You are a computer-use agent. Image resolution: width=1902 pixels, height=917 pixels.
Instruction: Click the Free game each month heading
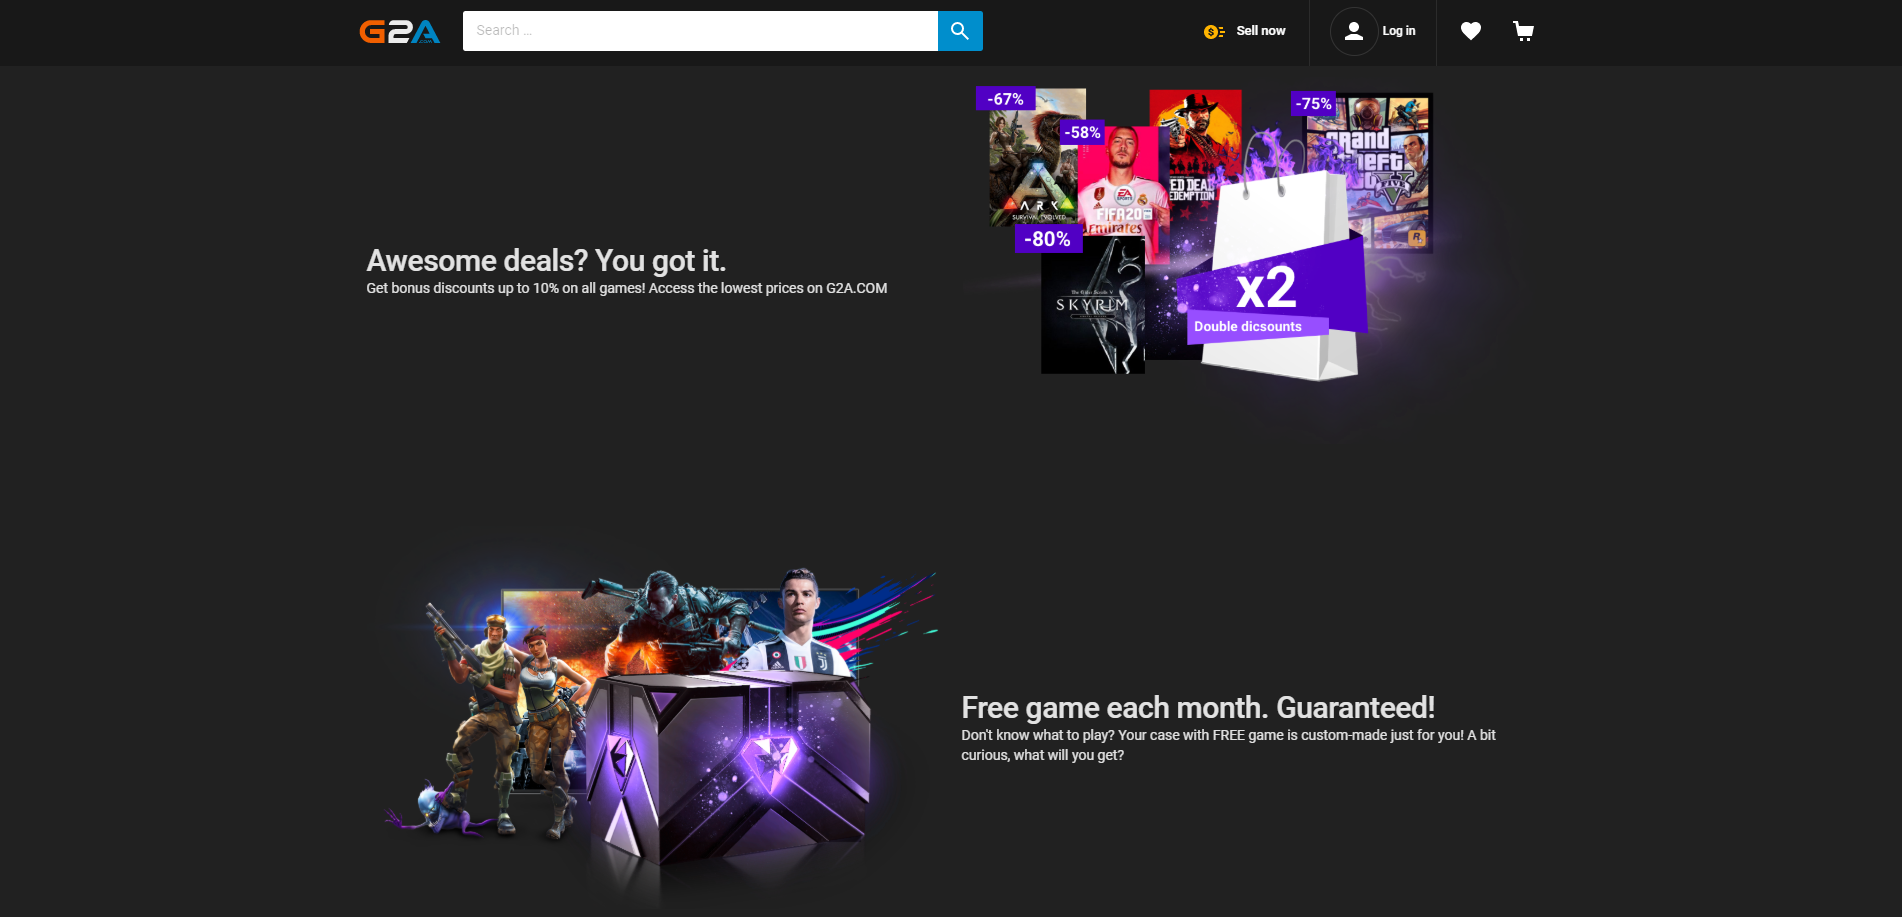1198,708
